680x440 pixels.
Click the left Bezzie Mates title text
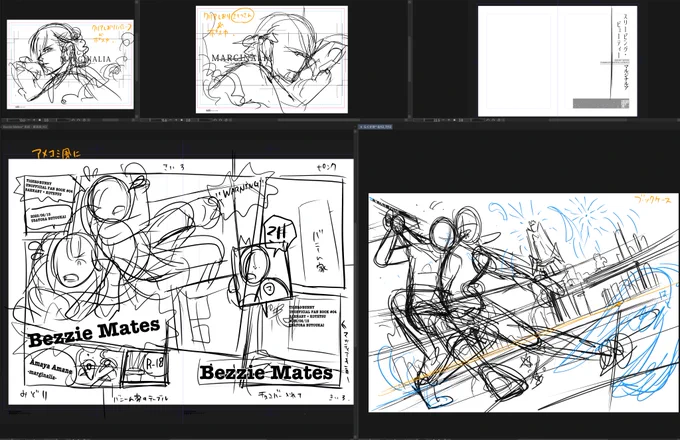coord(94,332)
